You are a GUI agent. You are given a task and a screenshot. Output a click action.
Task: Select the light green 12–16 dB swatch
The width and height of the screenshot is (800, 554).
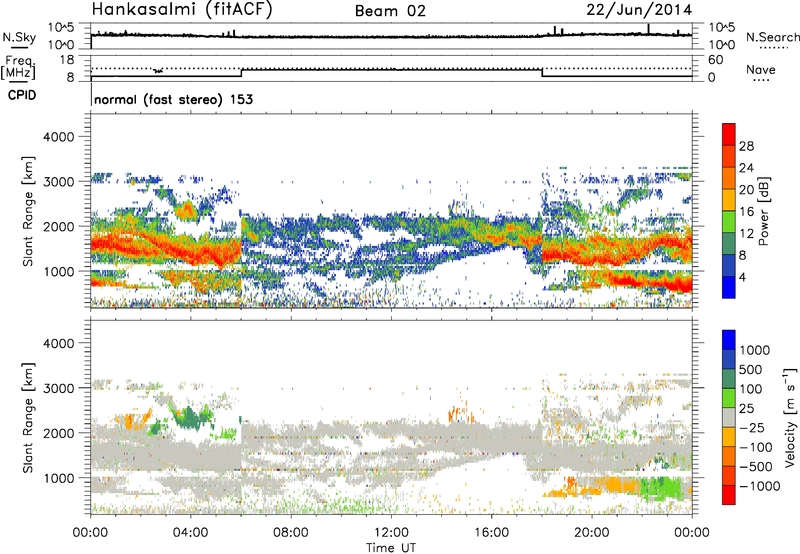point(729,222)
